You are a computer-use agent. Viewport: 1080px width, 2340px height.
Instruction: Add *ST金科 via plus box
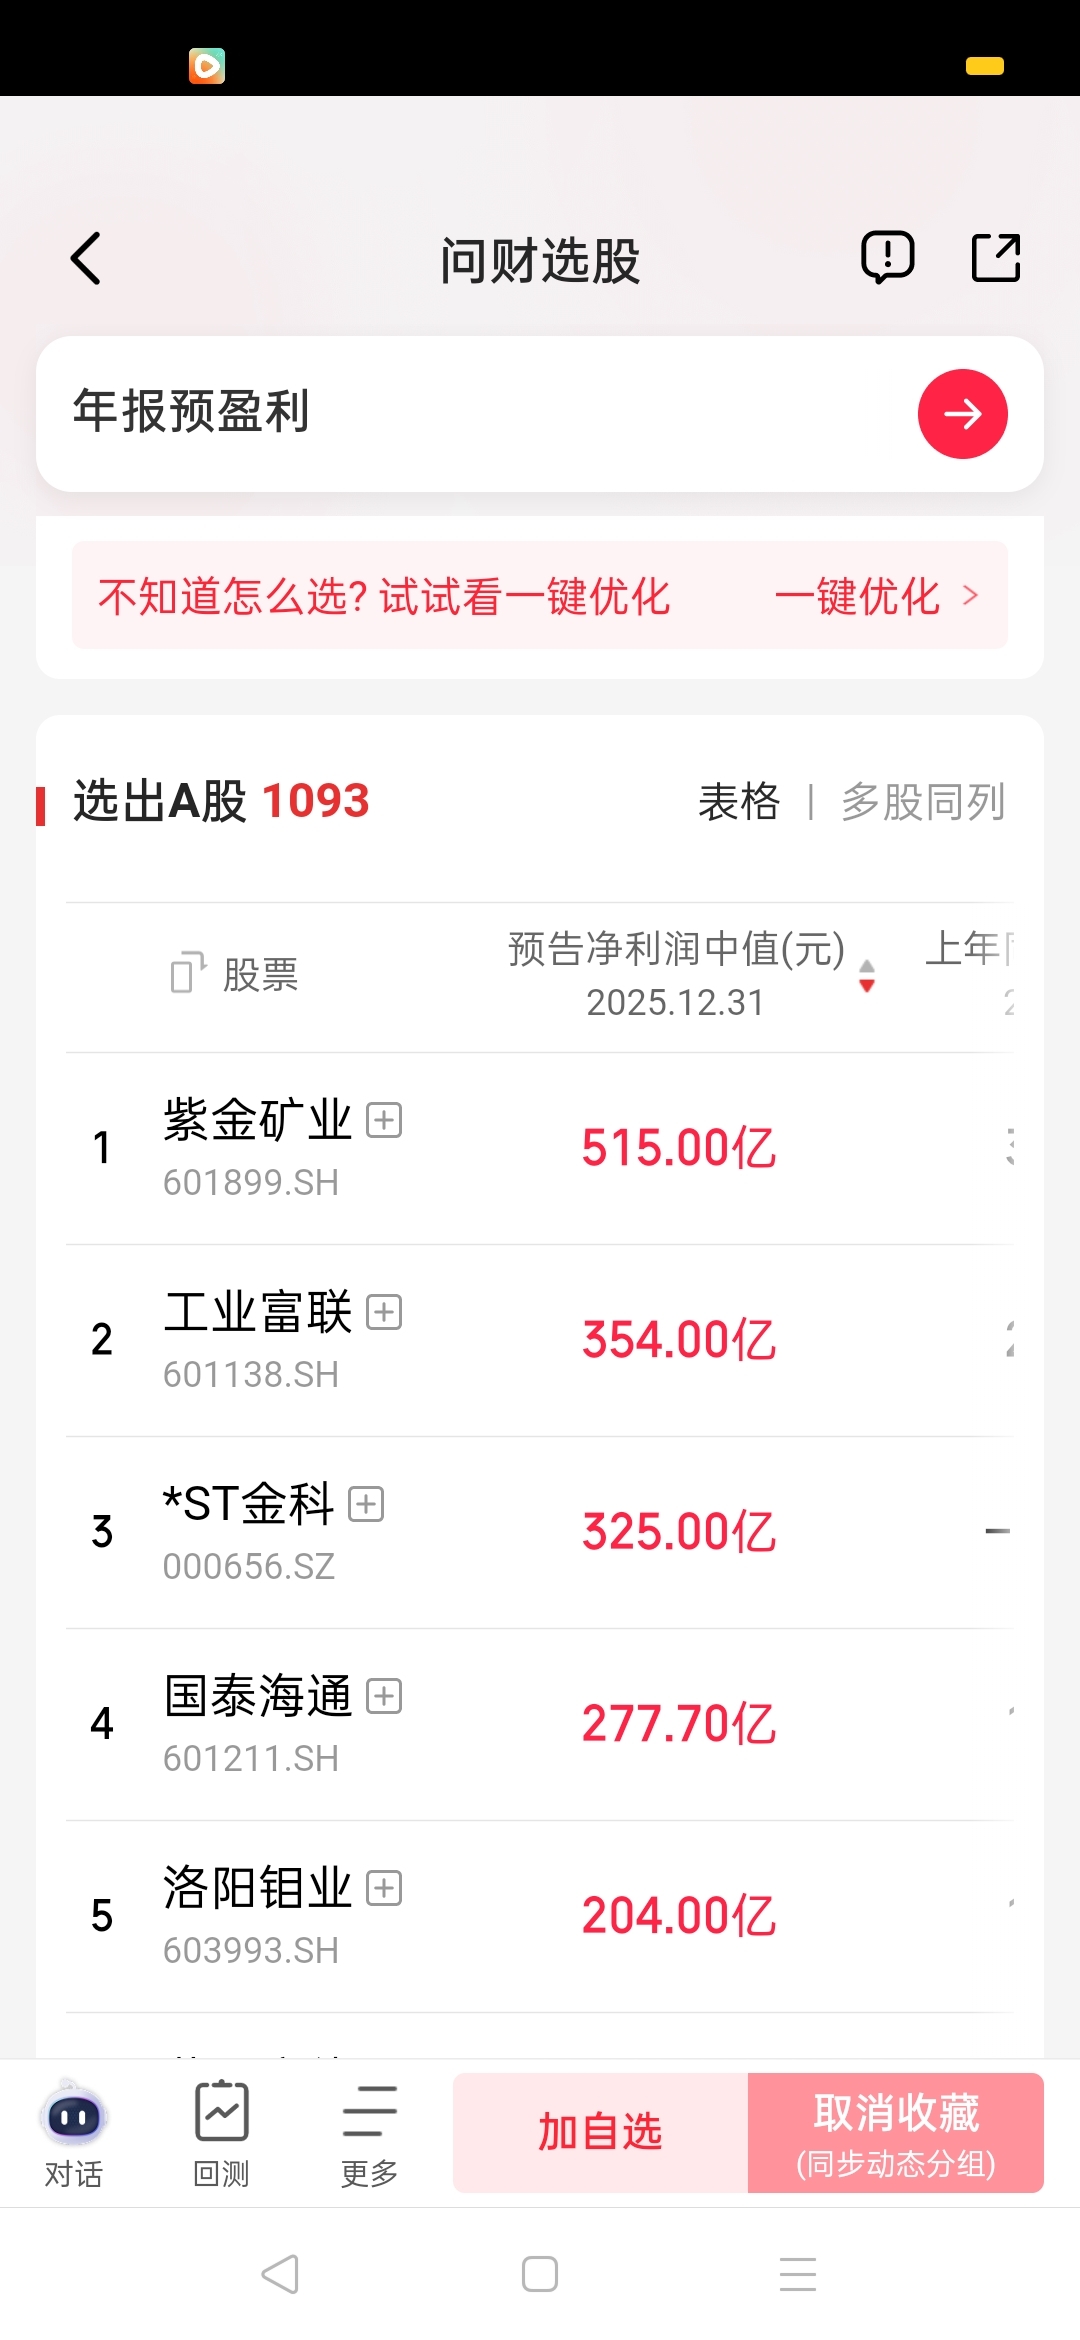tap(366, 1504)
